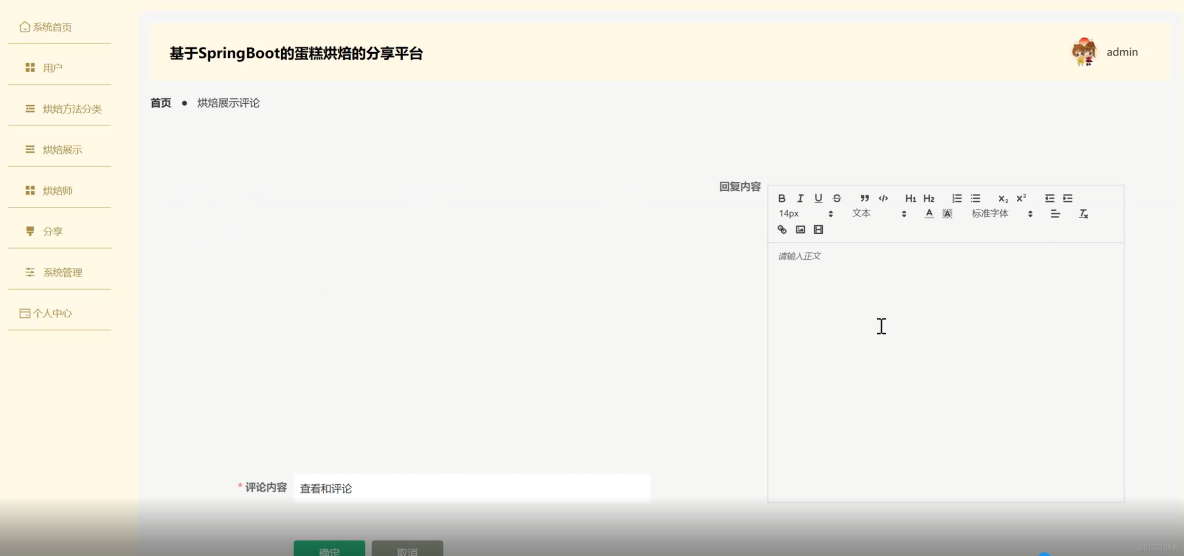Insert a blockquote in the editor

(865, 199)
